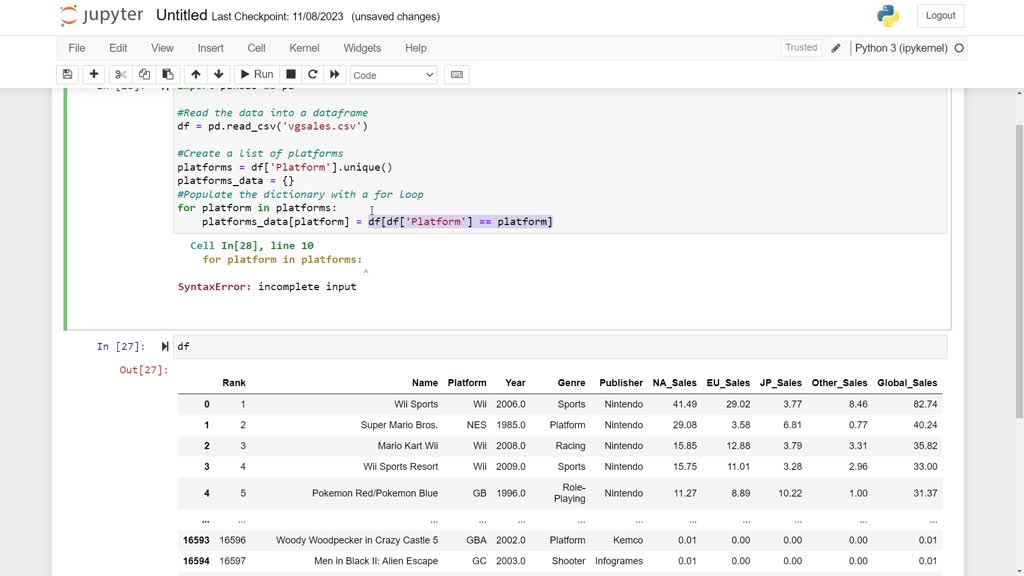The height and width of the screenshot is (576, 1024).
Task: Click the JP_Sales column header
Action: click(x=780, y=383)
